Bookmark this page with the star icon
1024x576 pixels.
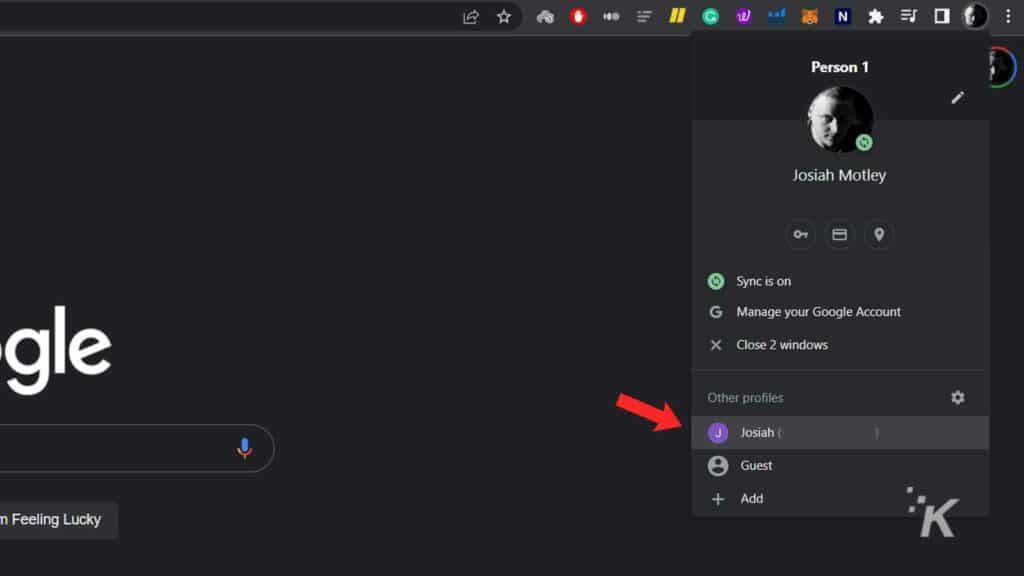coord(504,17)
